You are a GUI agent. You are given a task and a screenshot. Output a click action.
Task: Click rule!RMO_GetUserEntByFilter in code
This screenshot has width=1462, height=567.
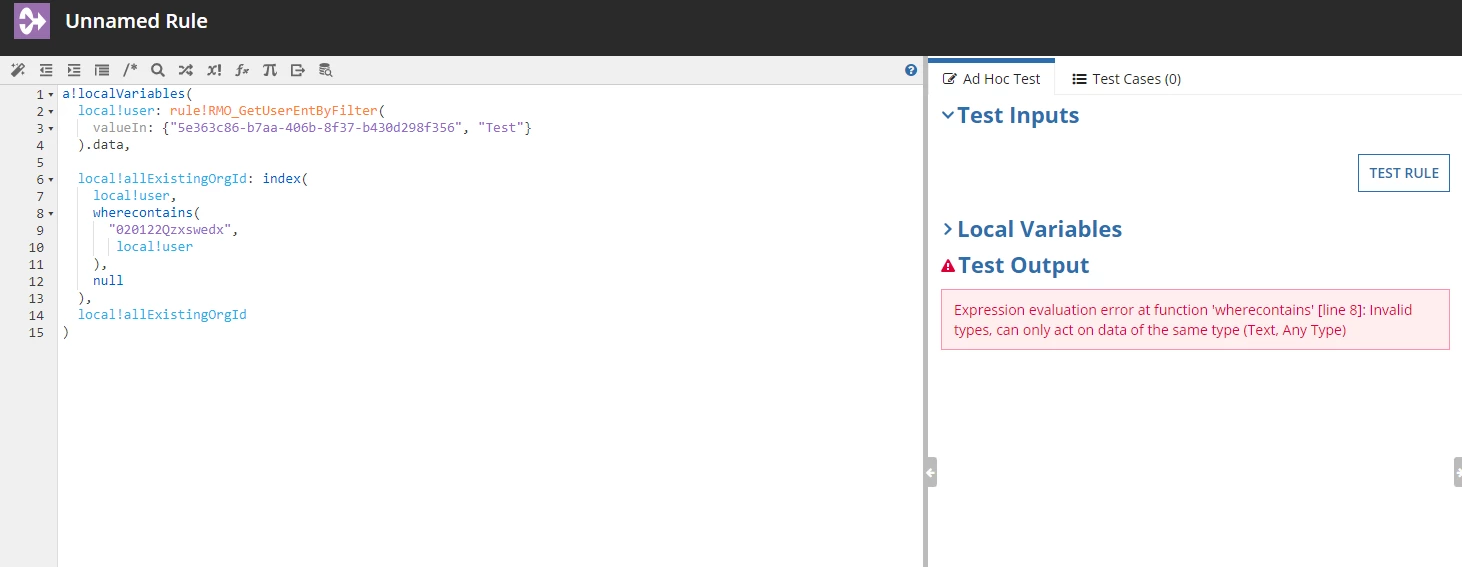coord(273,111)
